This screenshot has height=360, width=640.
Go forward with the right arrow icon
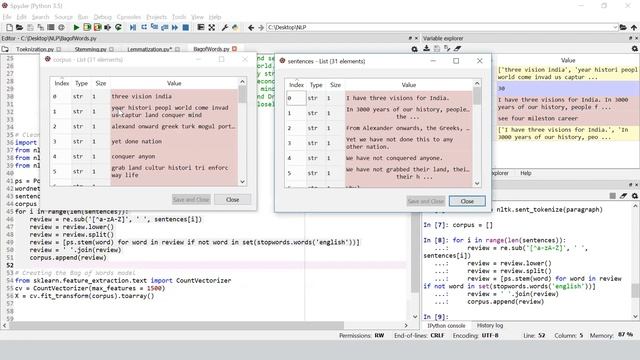pyautogui.click(x=261, y=27)
